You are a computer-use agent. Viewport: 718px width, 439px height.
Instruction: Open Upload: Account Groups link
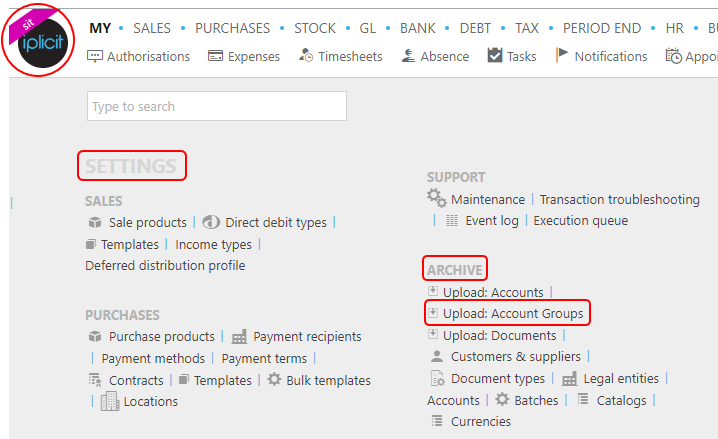tap(513, 314)
